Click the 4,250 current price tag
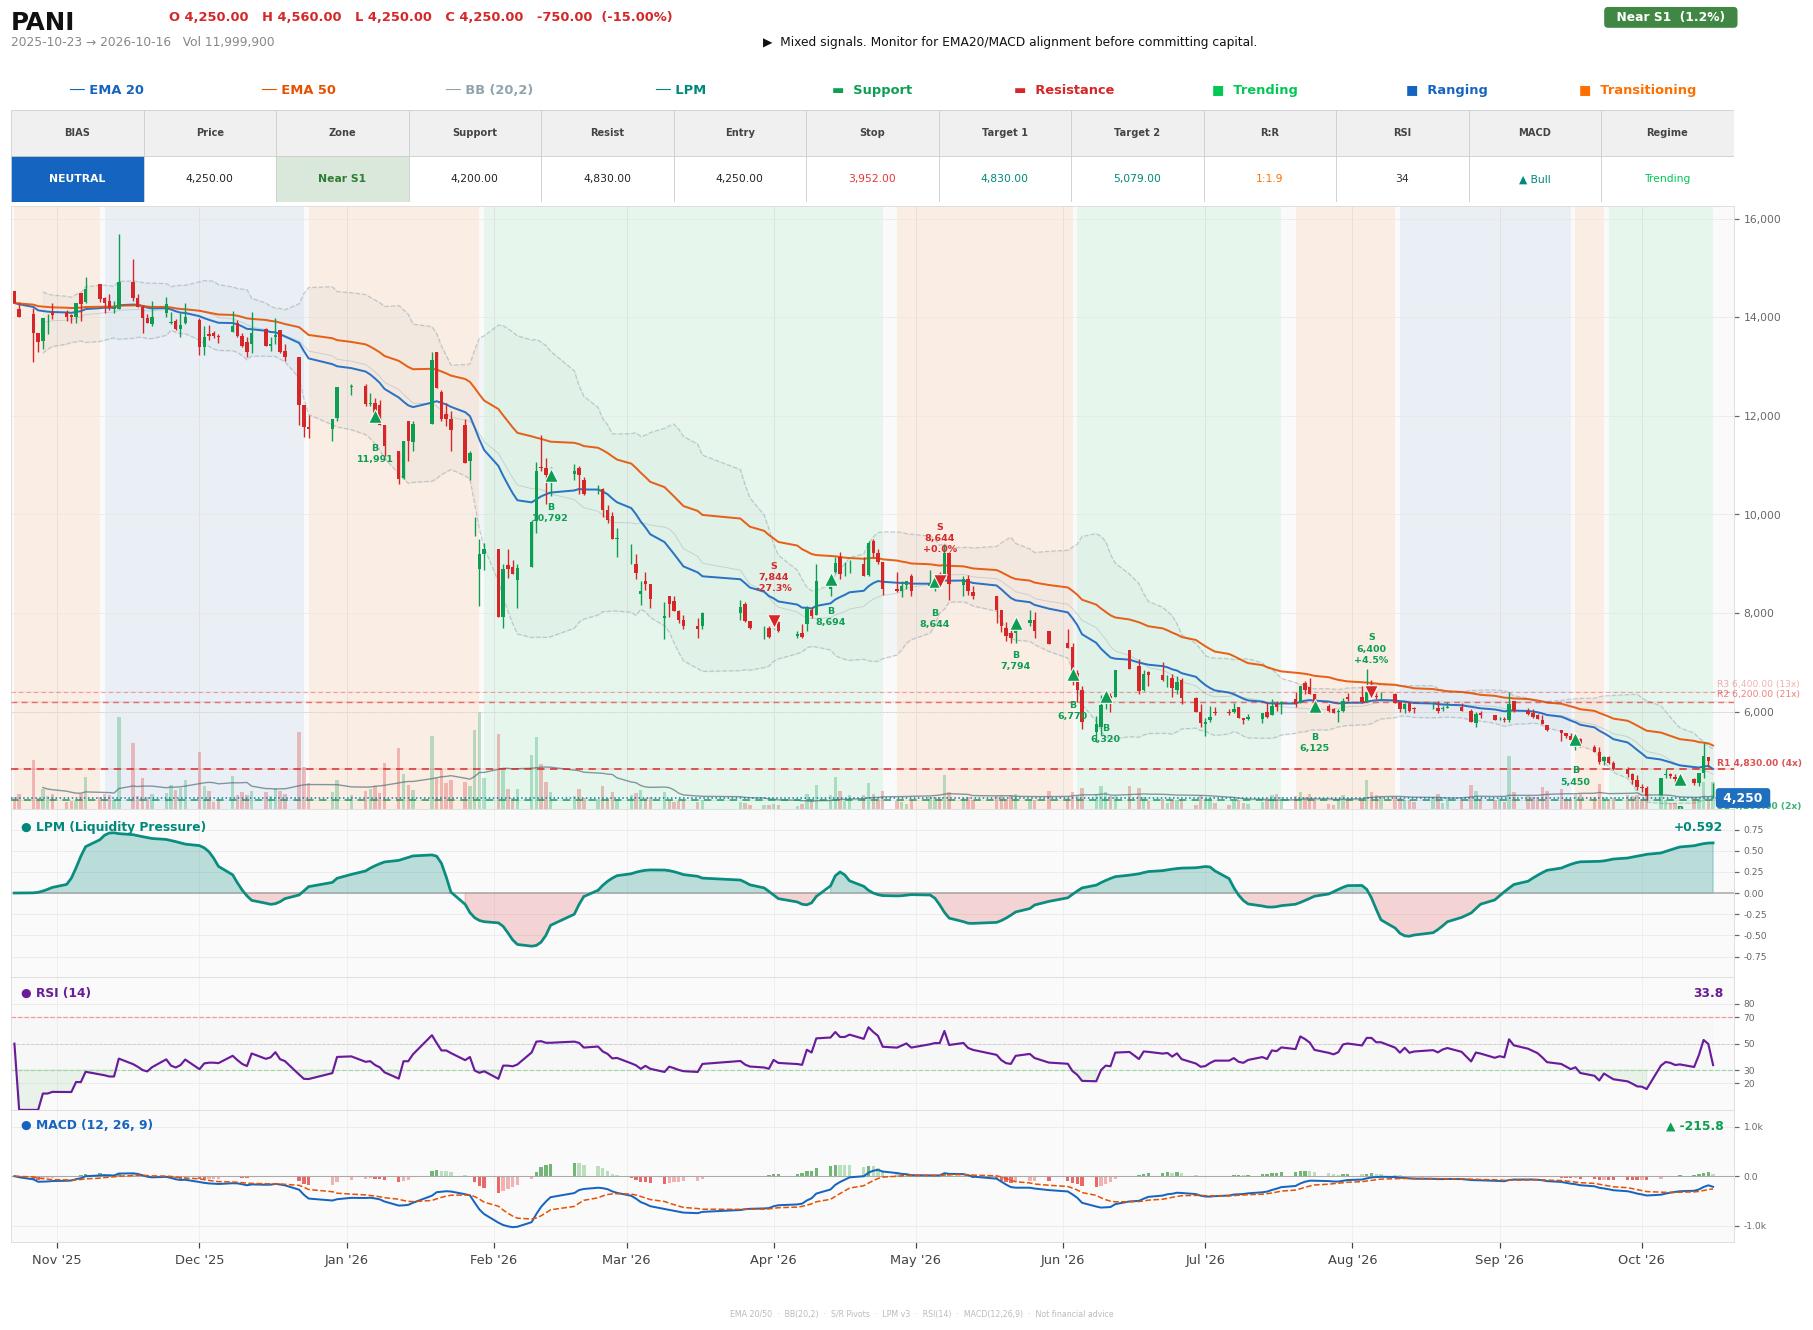The image size is (1813, 1330). [x=1742, y=798]
